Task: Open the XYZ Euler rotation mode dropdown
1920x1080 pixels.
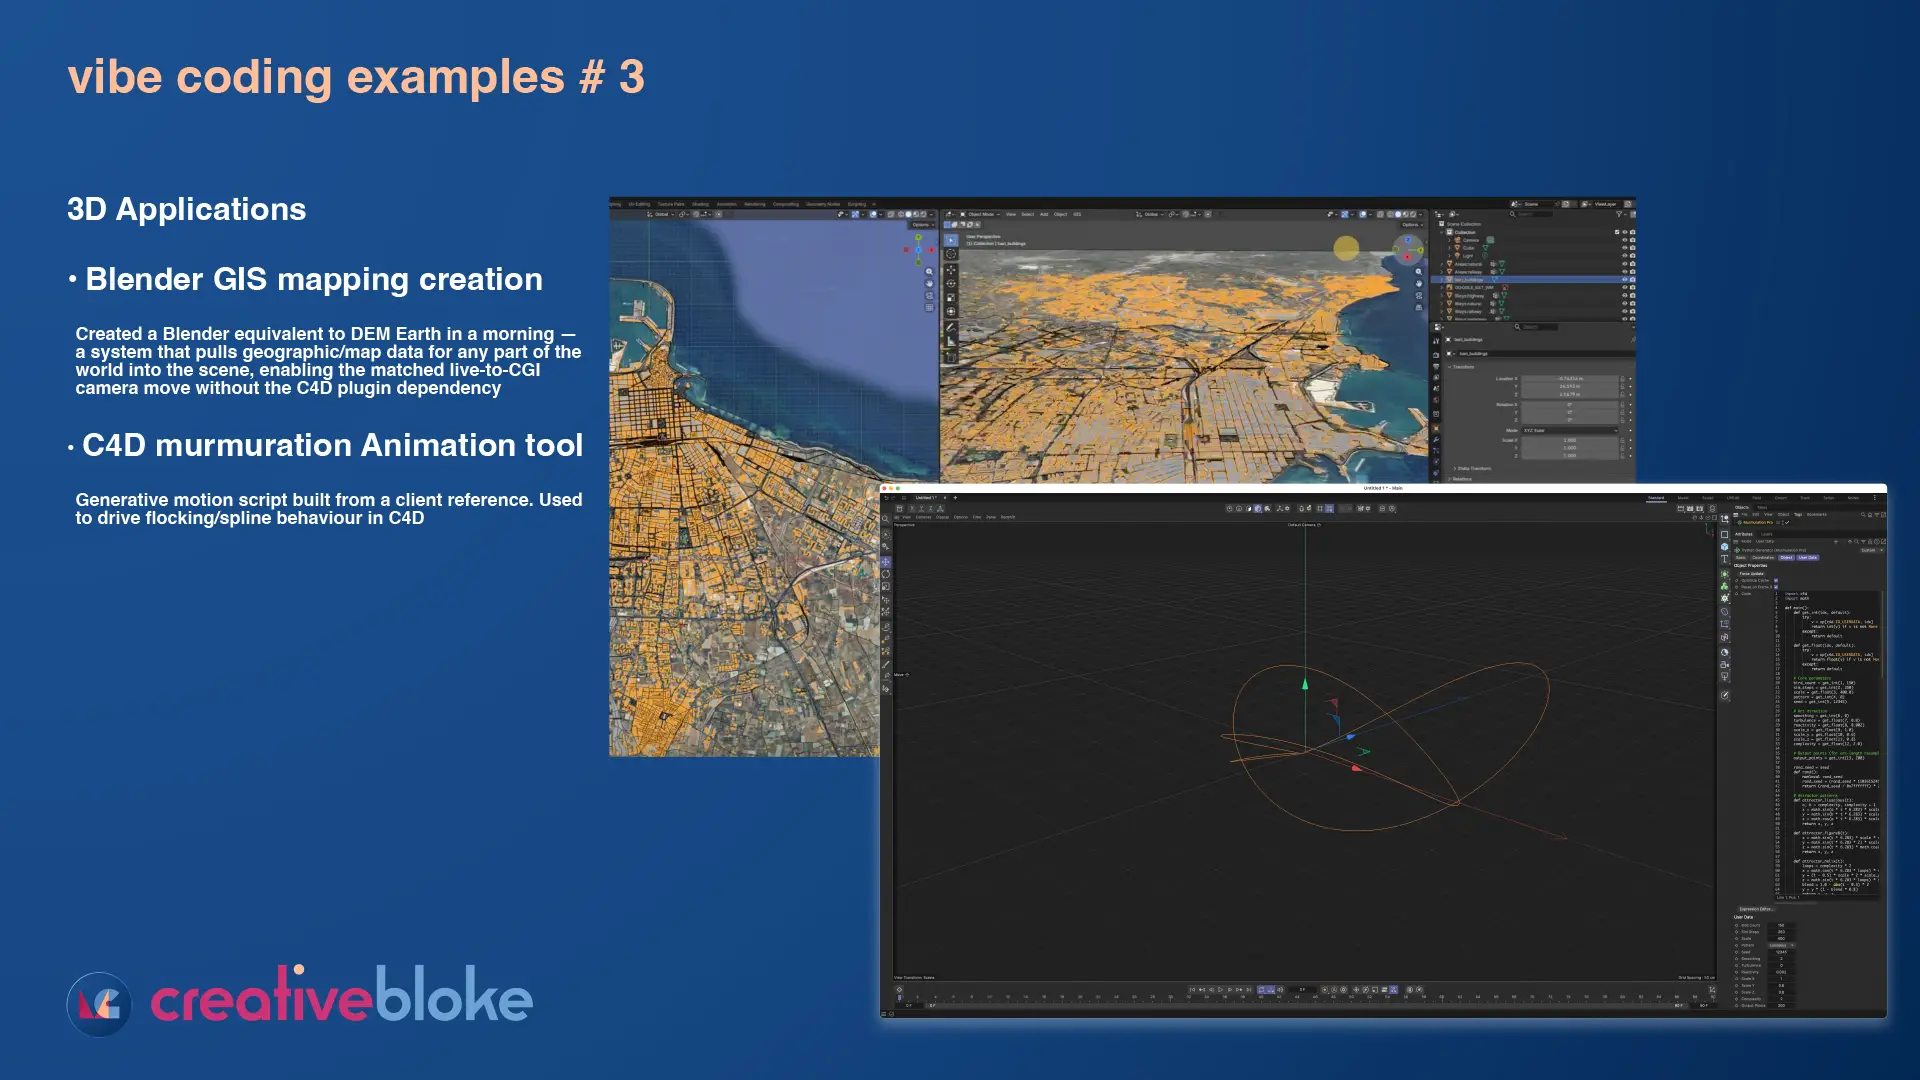Action: (x=1570, y=431)
